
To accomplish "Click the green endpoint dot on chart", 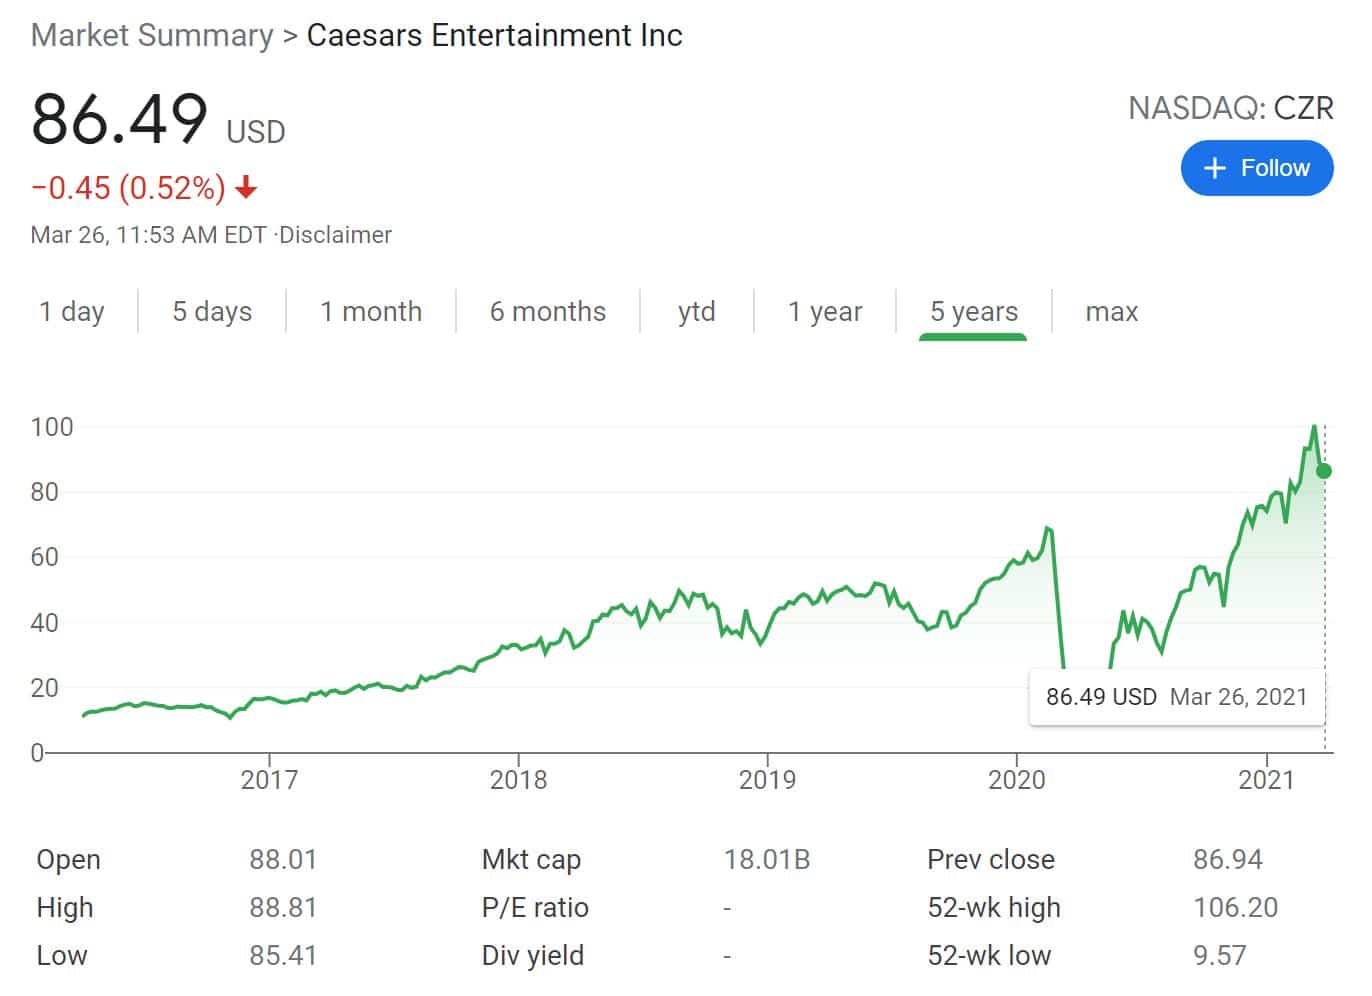I will [x=1322, y=471].
